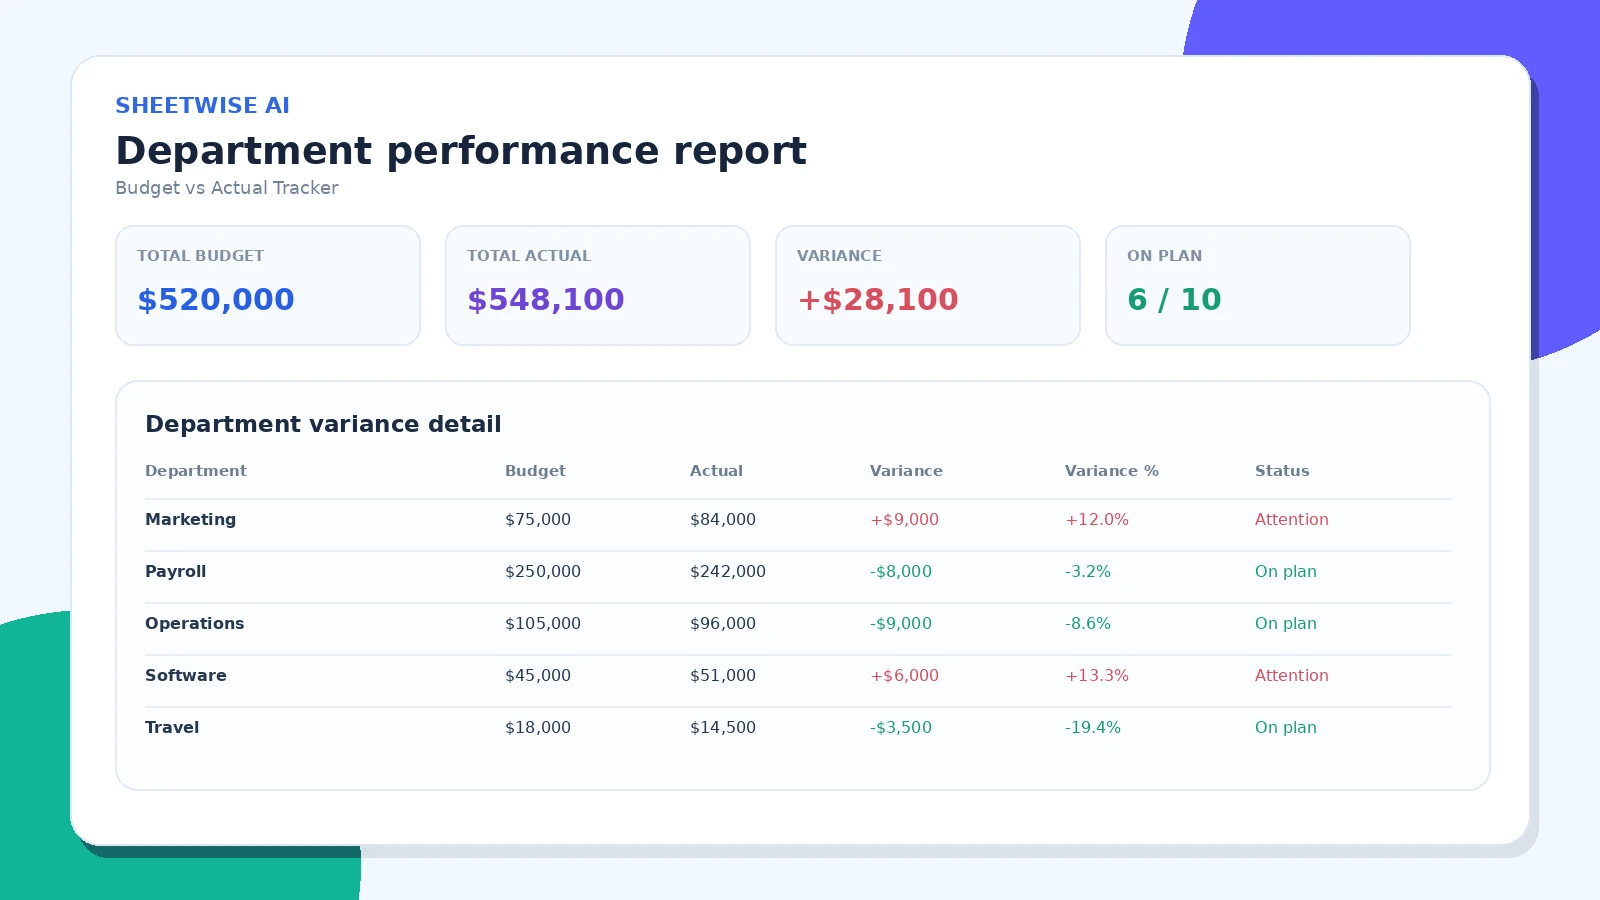The height and width of the screenshot is (900, 1600).
Task: Select the Total Actual summary card
Action: [598, 286]
